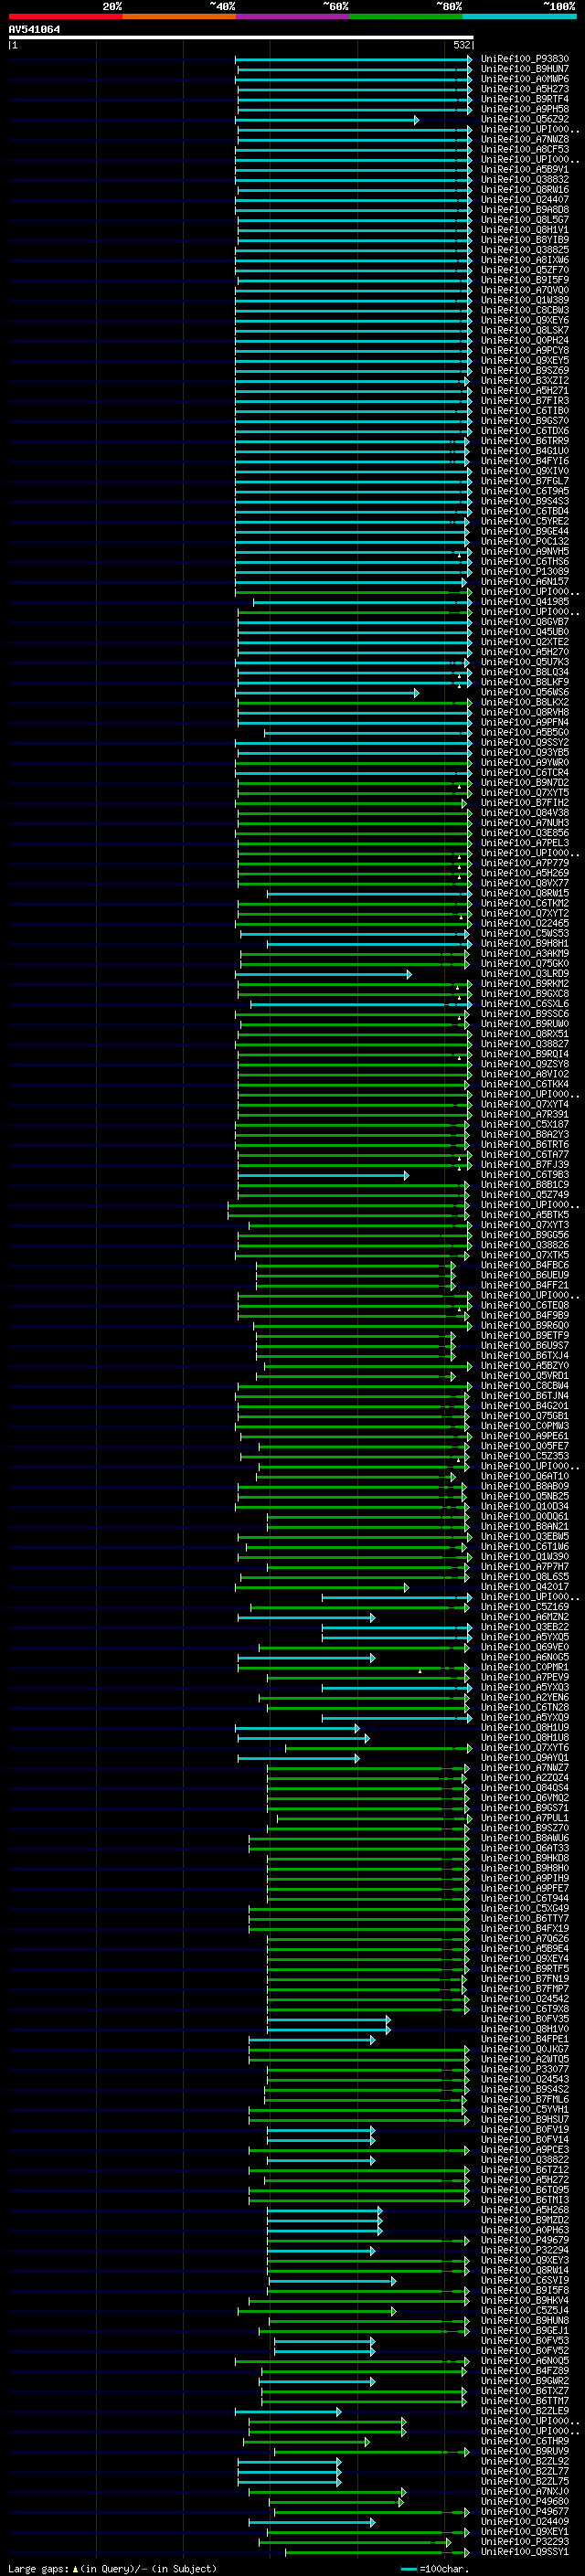The width and height of the screenshot is (585, 2576).
Task: Open hit UniRef100_A0MWP6
Action: [x=525, y=79]
